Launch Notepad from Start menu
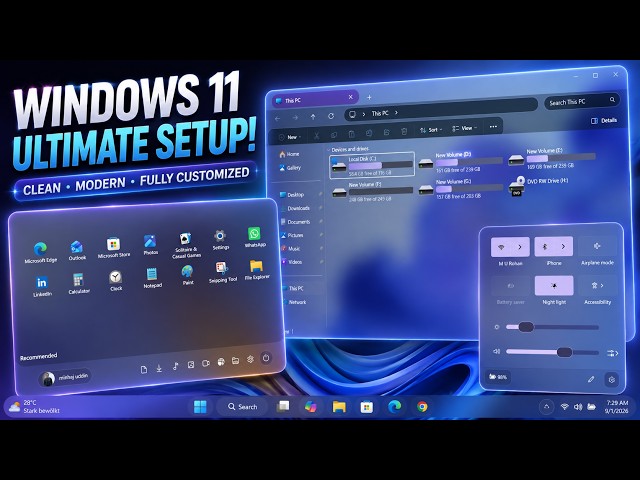Image resolution: width=640 pixels, height=480 pixels. click(x=152, y=278)
